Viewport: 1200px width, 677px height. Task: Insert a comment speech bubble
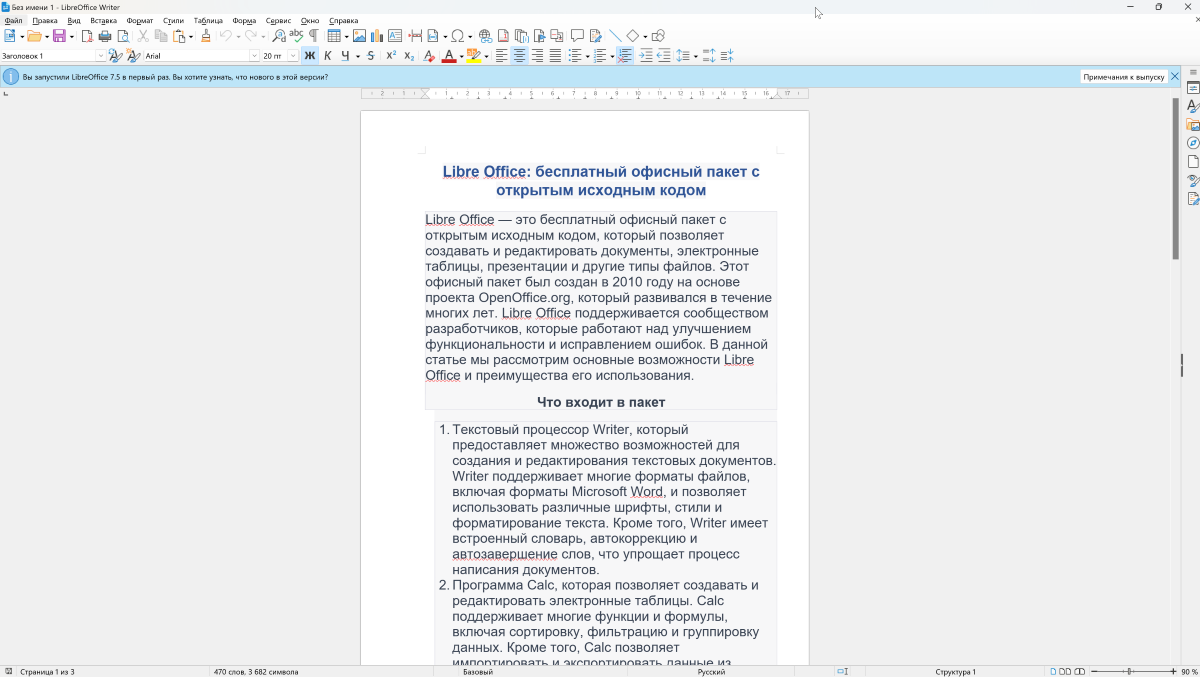click(577, 36)
